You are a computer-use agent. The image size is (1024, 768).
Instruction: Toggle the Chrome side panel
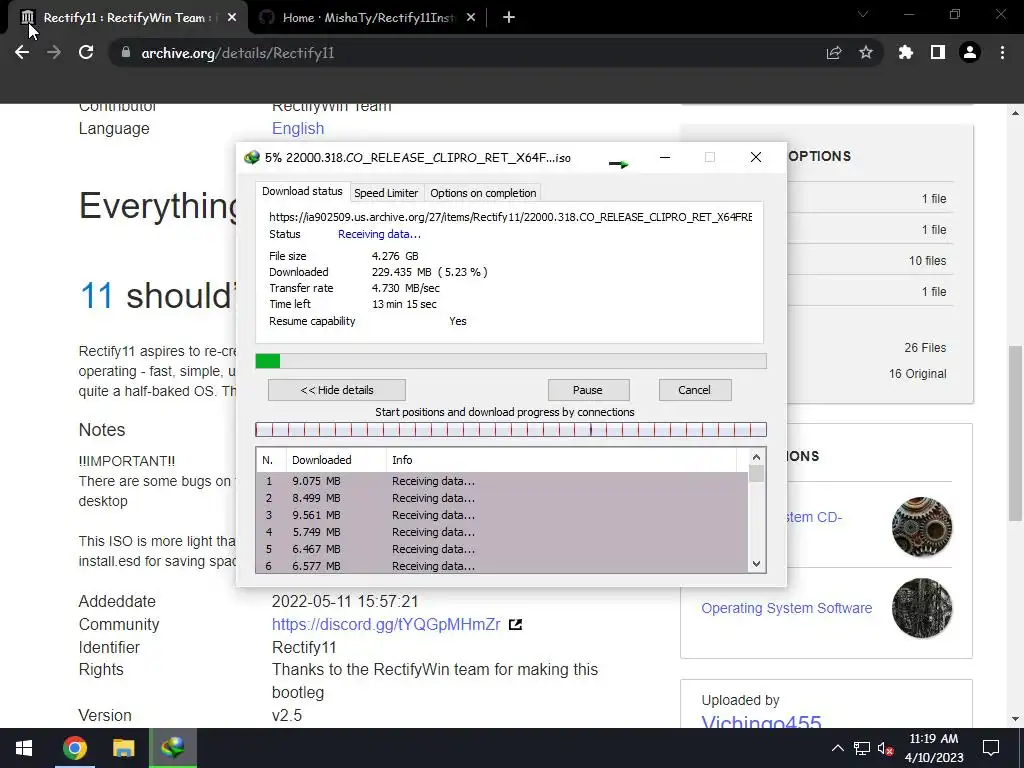(x=938, y=53)
